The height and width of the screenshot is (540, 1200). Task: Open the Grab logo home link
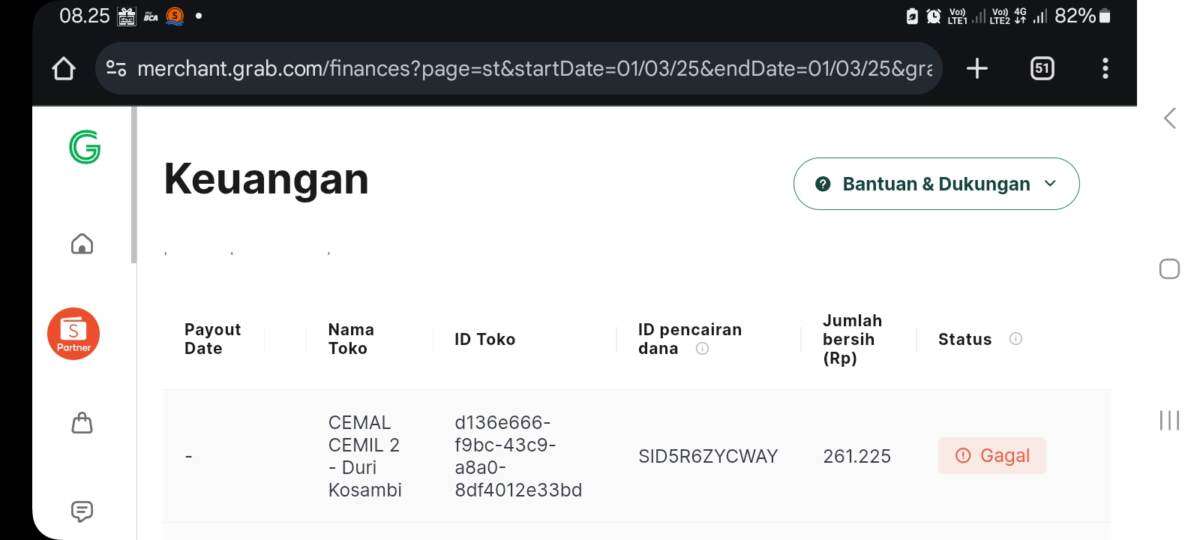(85, 147)
